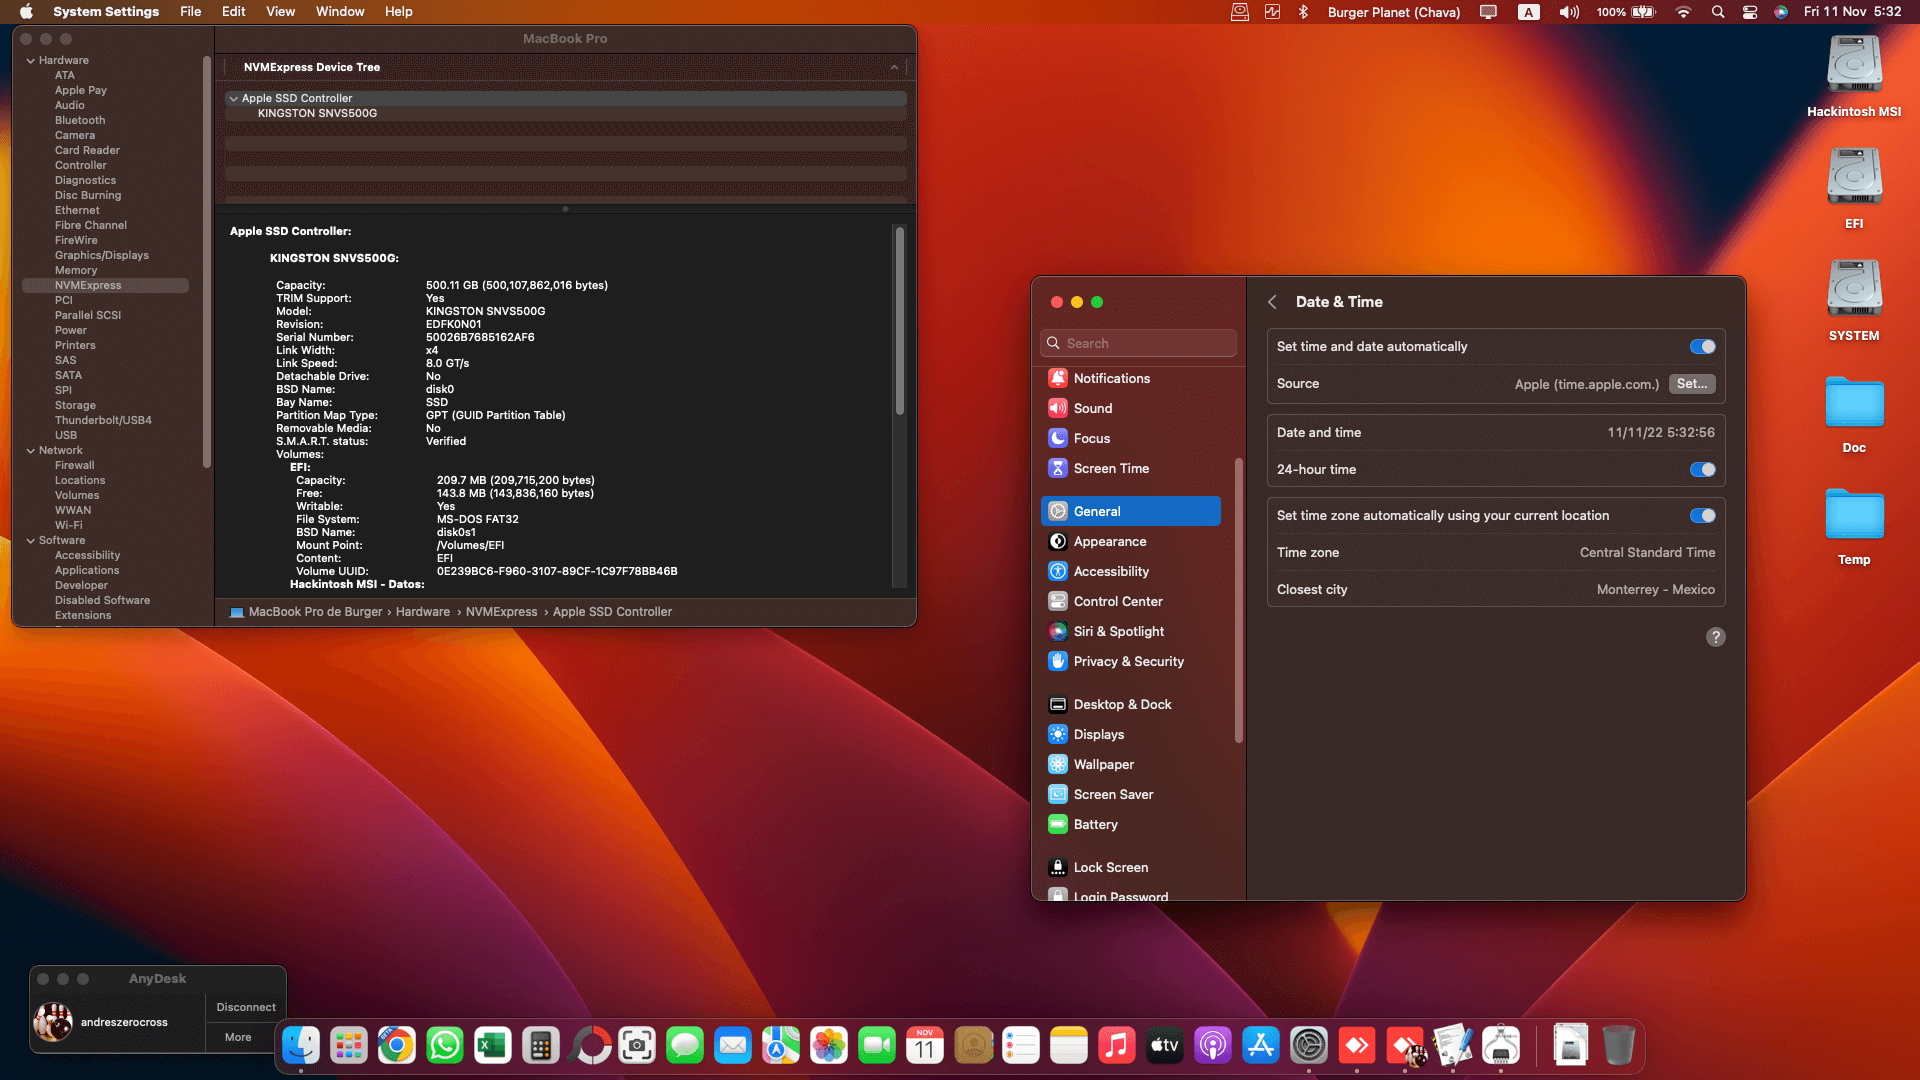1920x1080 pixels.
Task: Open Wi-Fi status in menu bar
Action: (1684, 12)
